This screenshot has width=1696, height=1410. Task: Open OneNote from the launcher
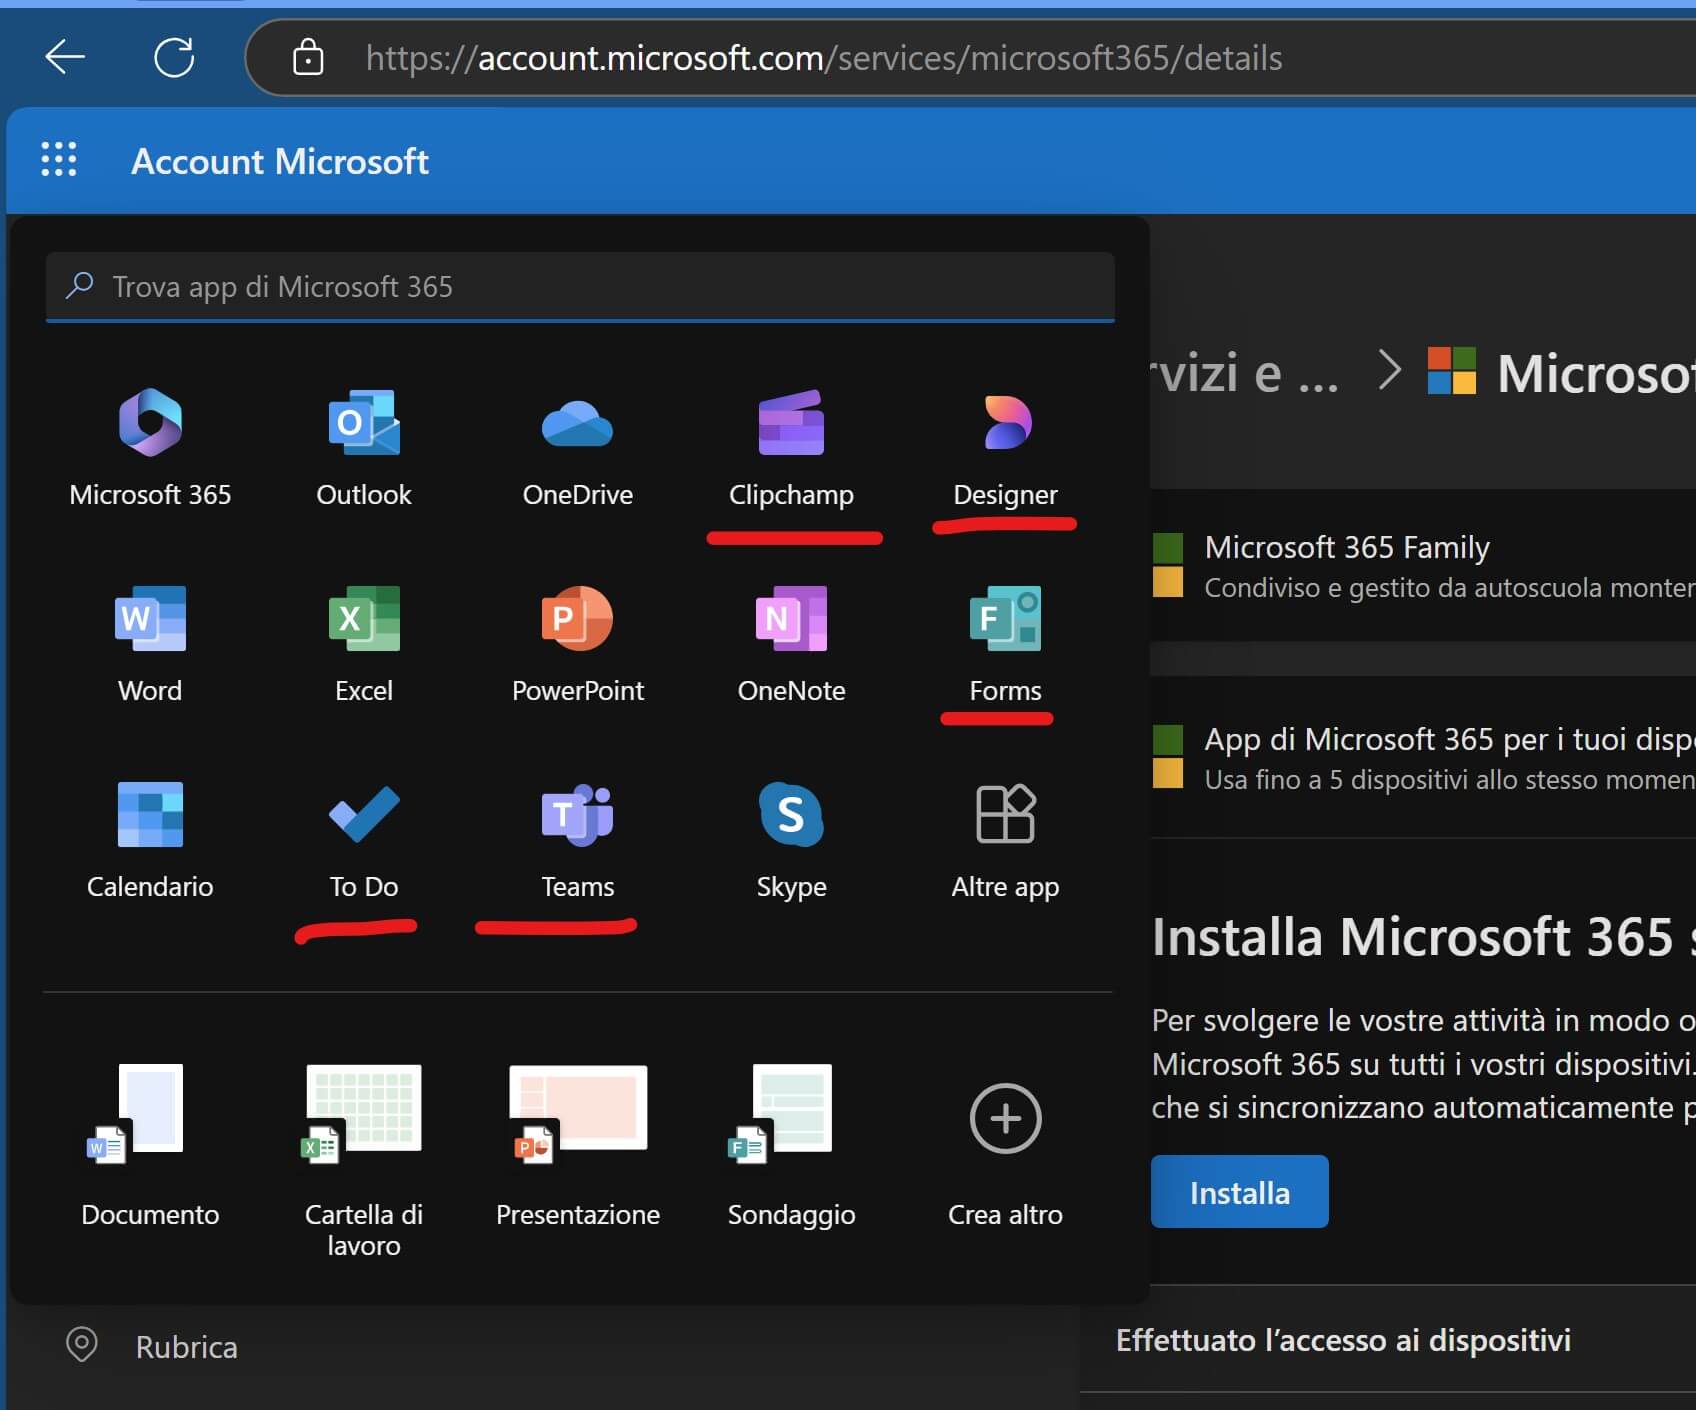(x=791, y=619)
